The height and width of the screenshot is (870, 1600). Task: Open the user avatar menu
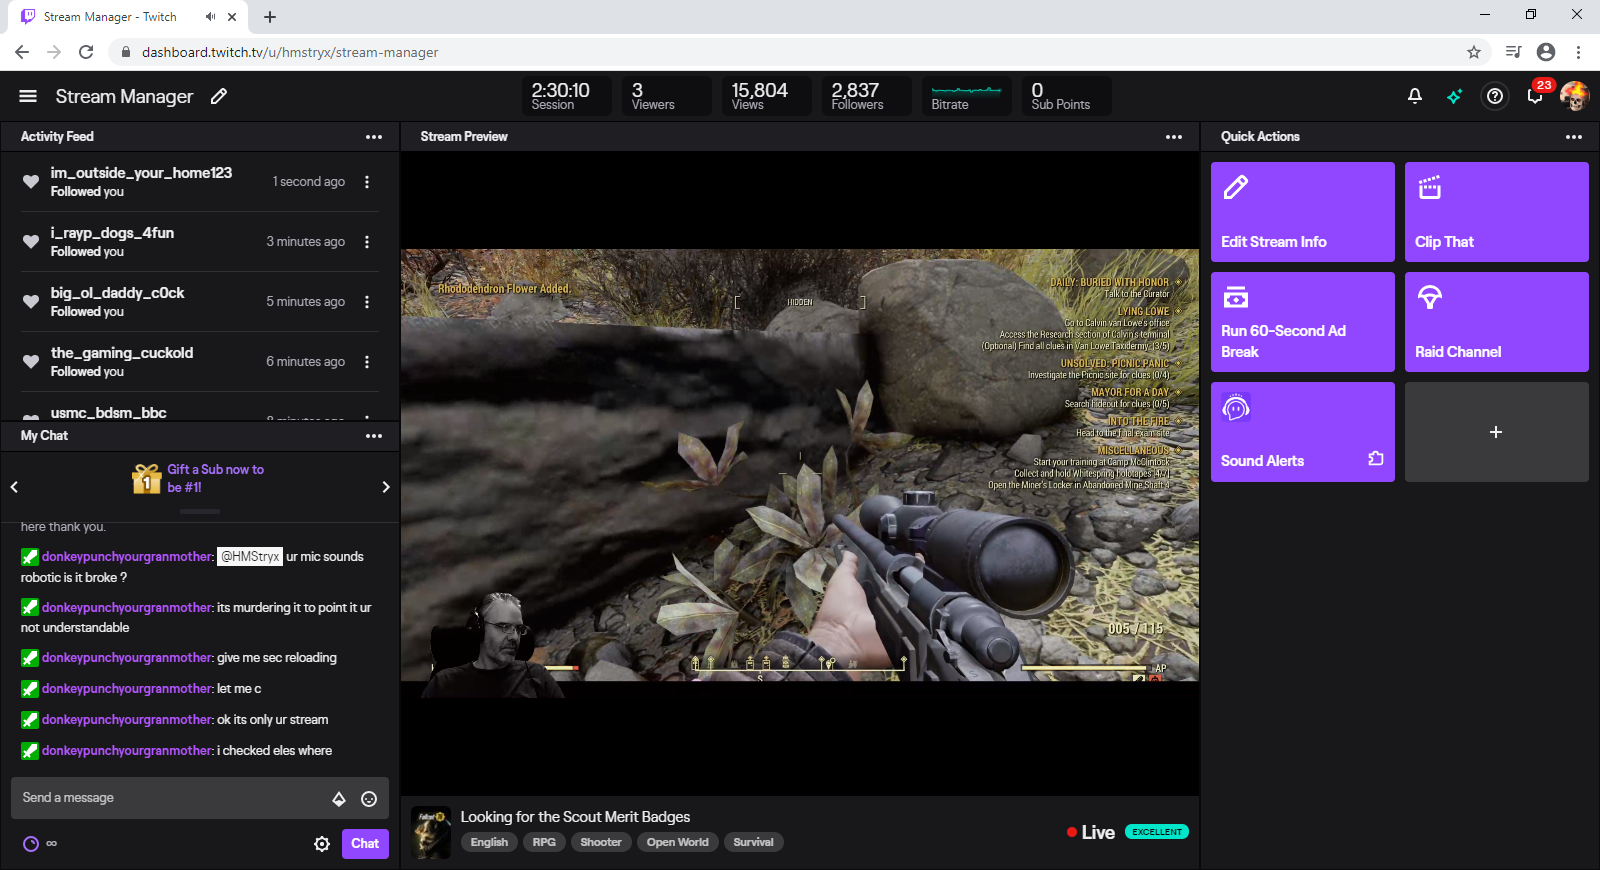pos(1574,96)
